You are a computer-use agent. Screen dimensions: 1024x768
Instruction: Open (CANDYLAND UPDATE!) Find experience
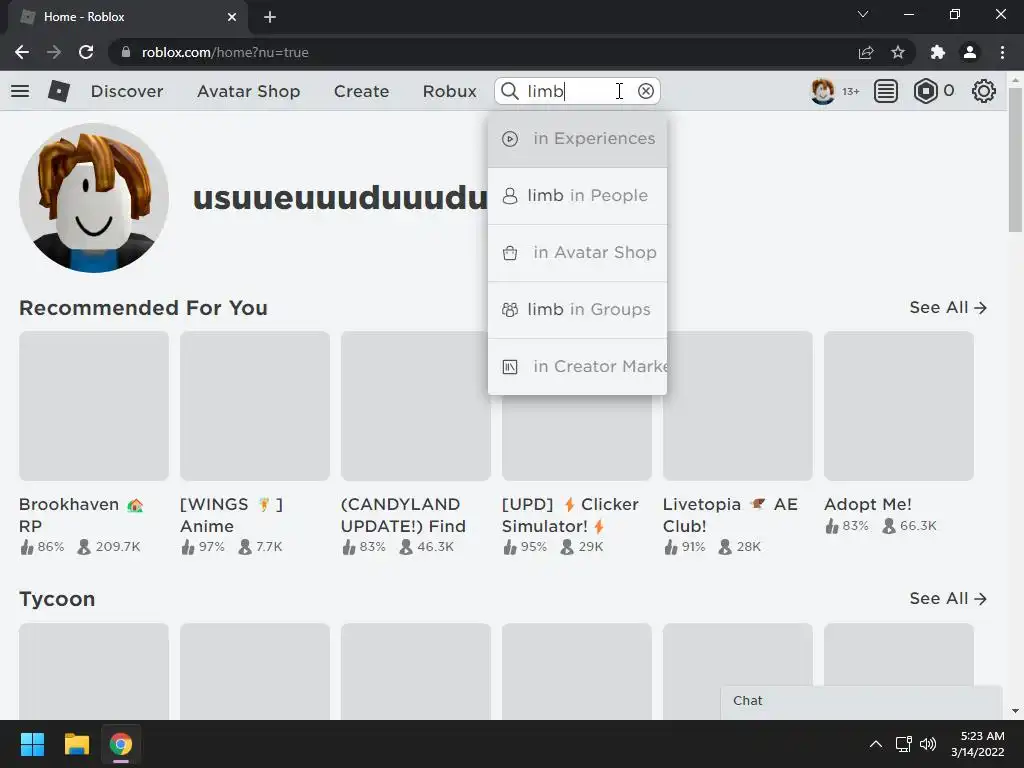(415, 406)
